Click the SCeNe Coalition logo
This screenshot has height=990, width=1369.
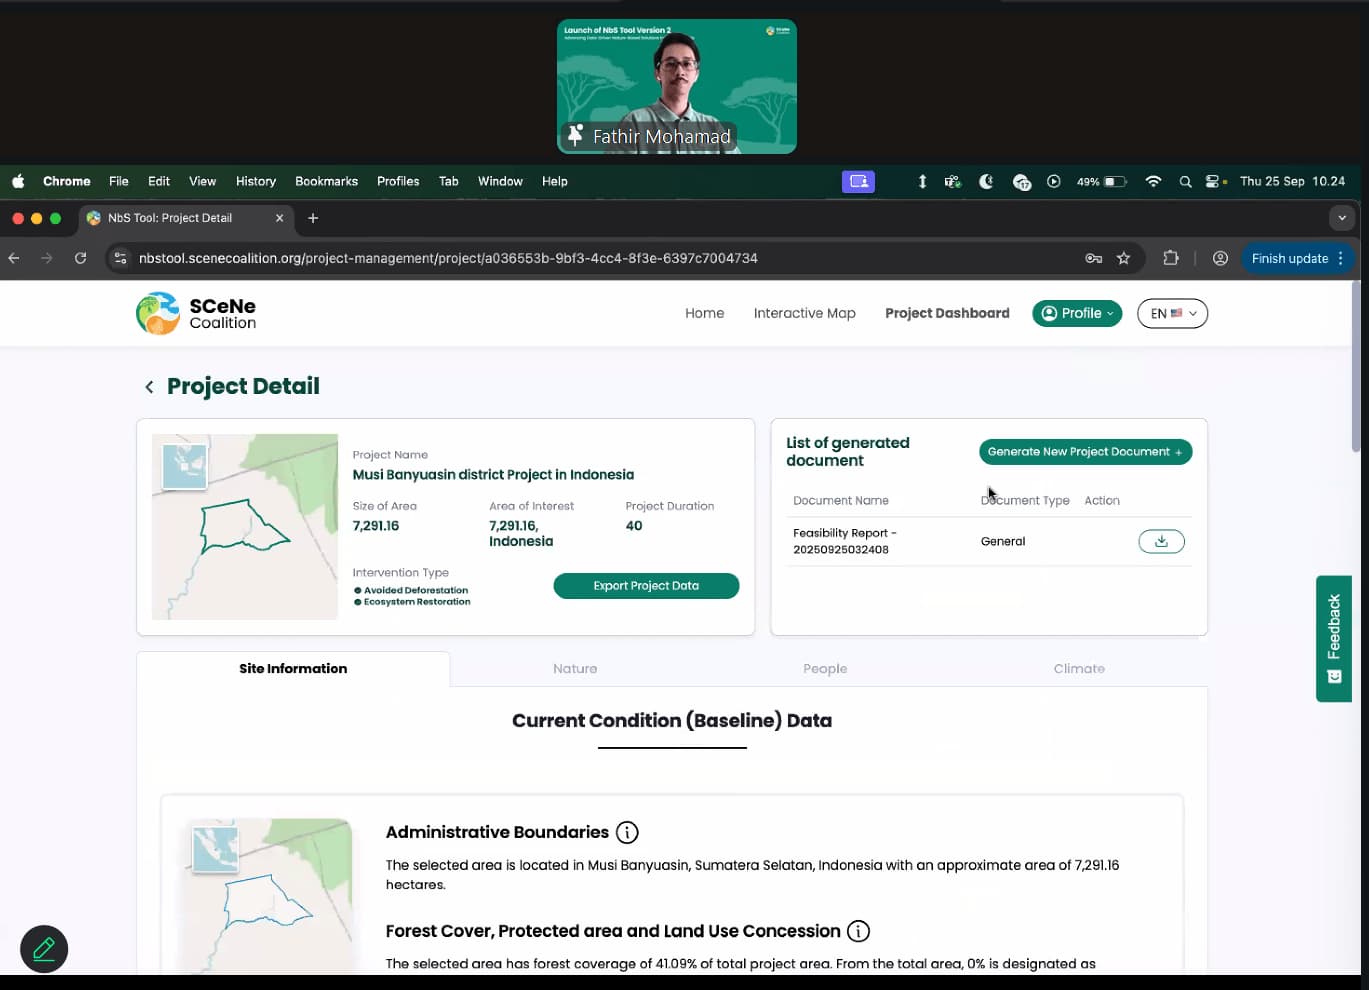click(x=196, y=313)
